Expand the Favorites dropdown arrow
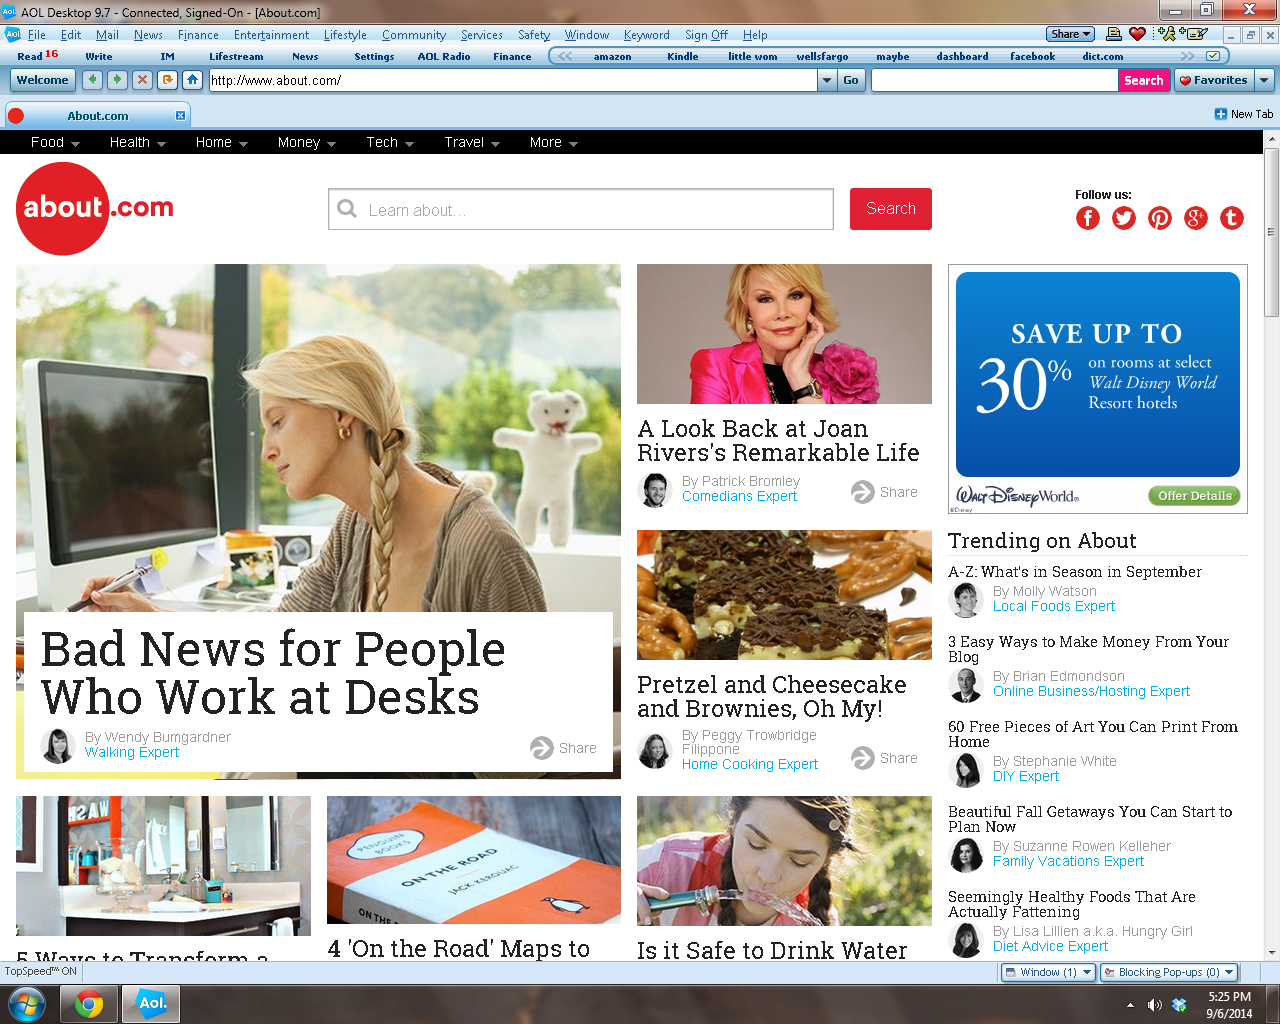Image resolution: width=1280 pixels, height=1024 pixels. click(1264, 80)
